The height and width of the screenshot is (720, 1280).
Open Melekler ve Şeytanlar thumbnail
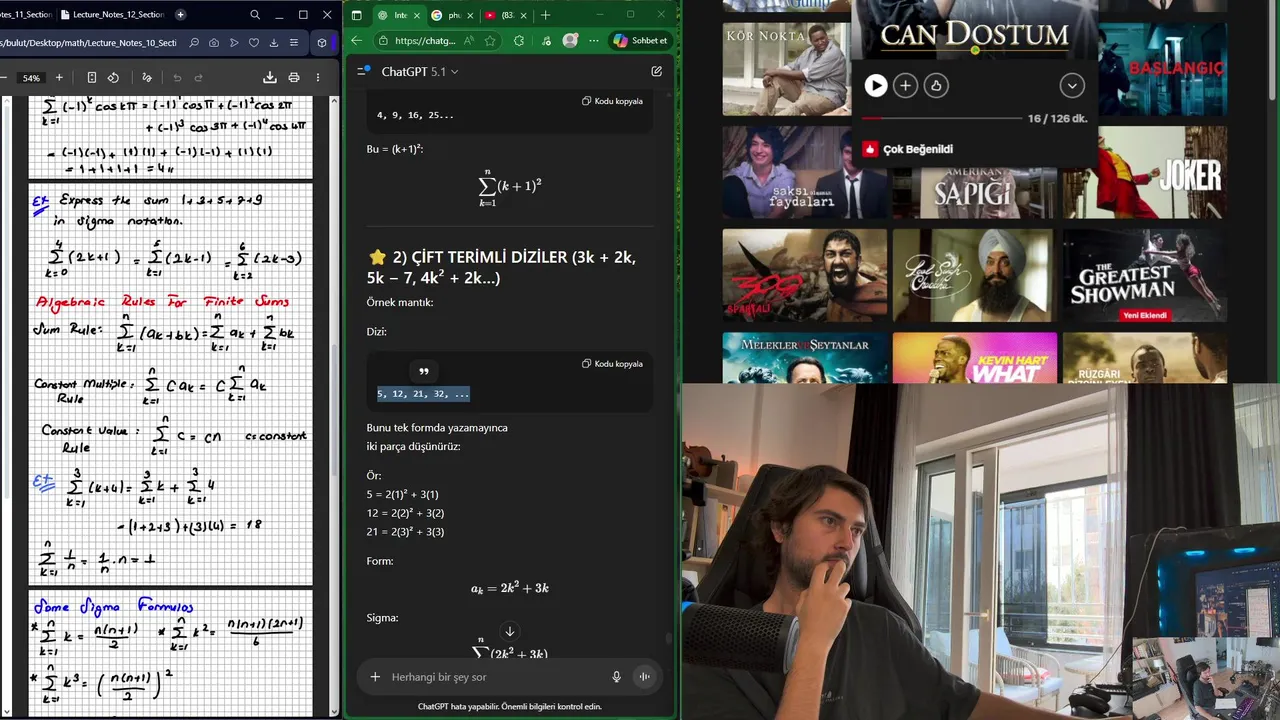(x=804, y=358)
